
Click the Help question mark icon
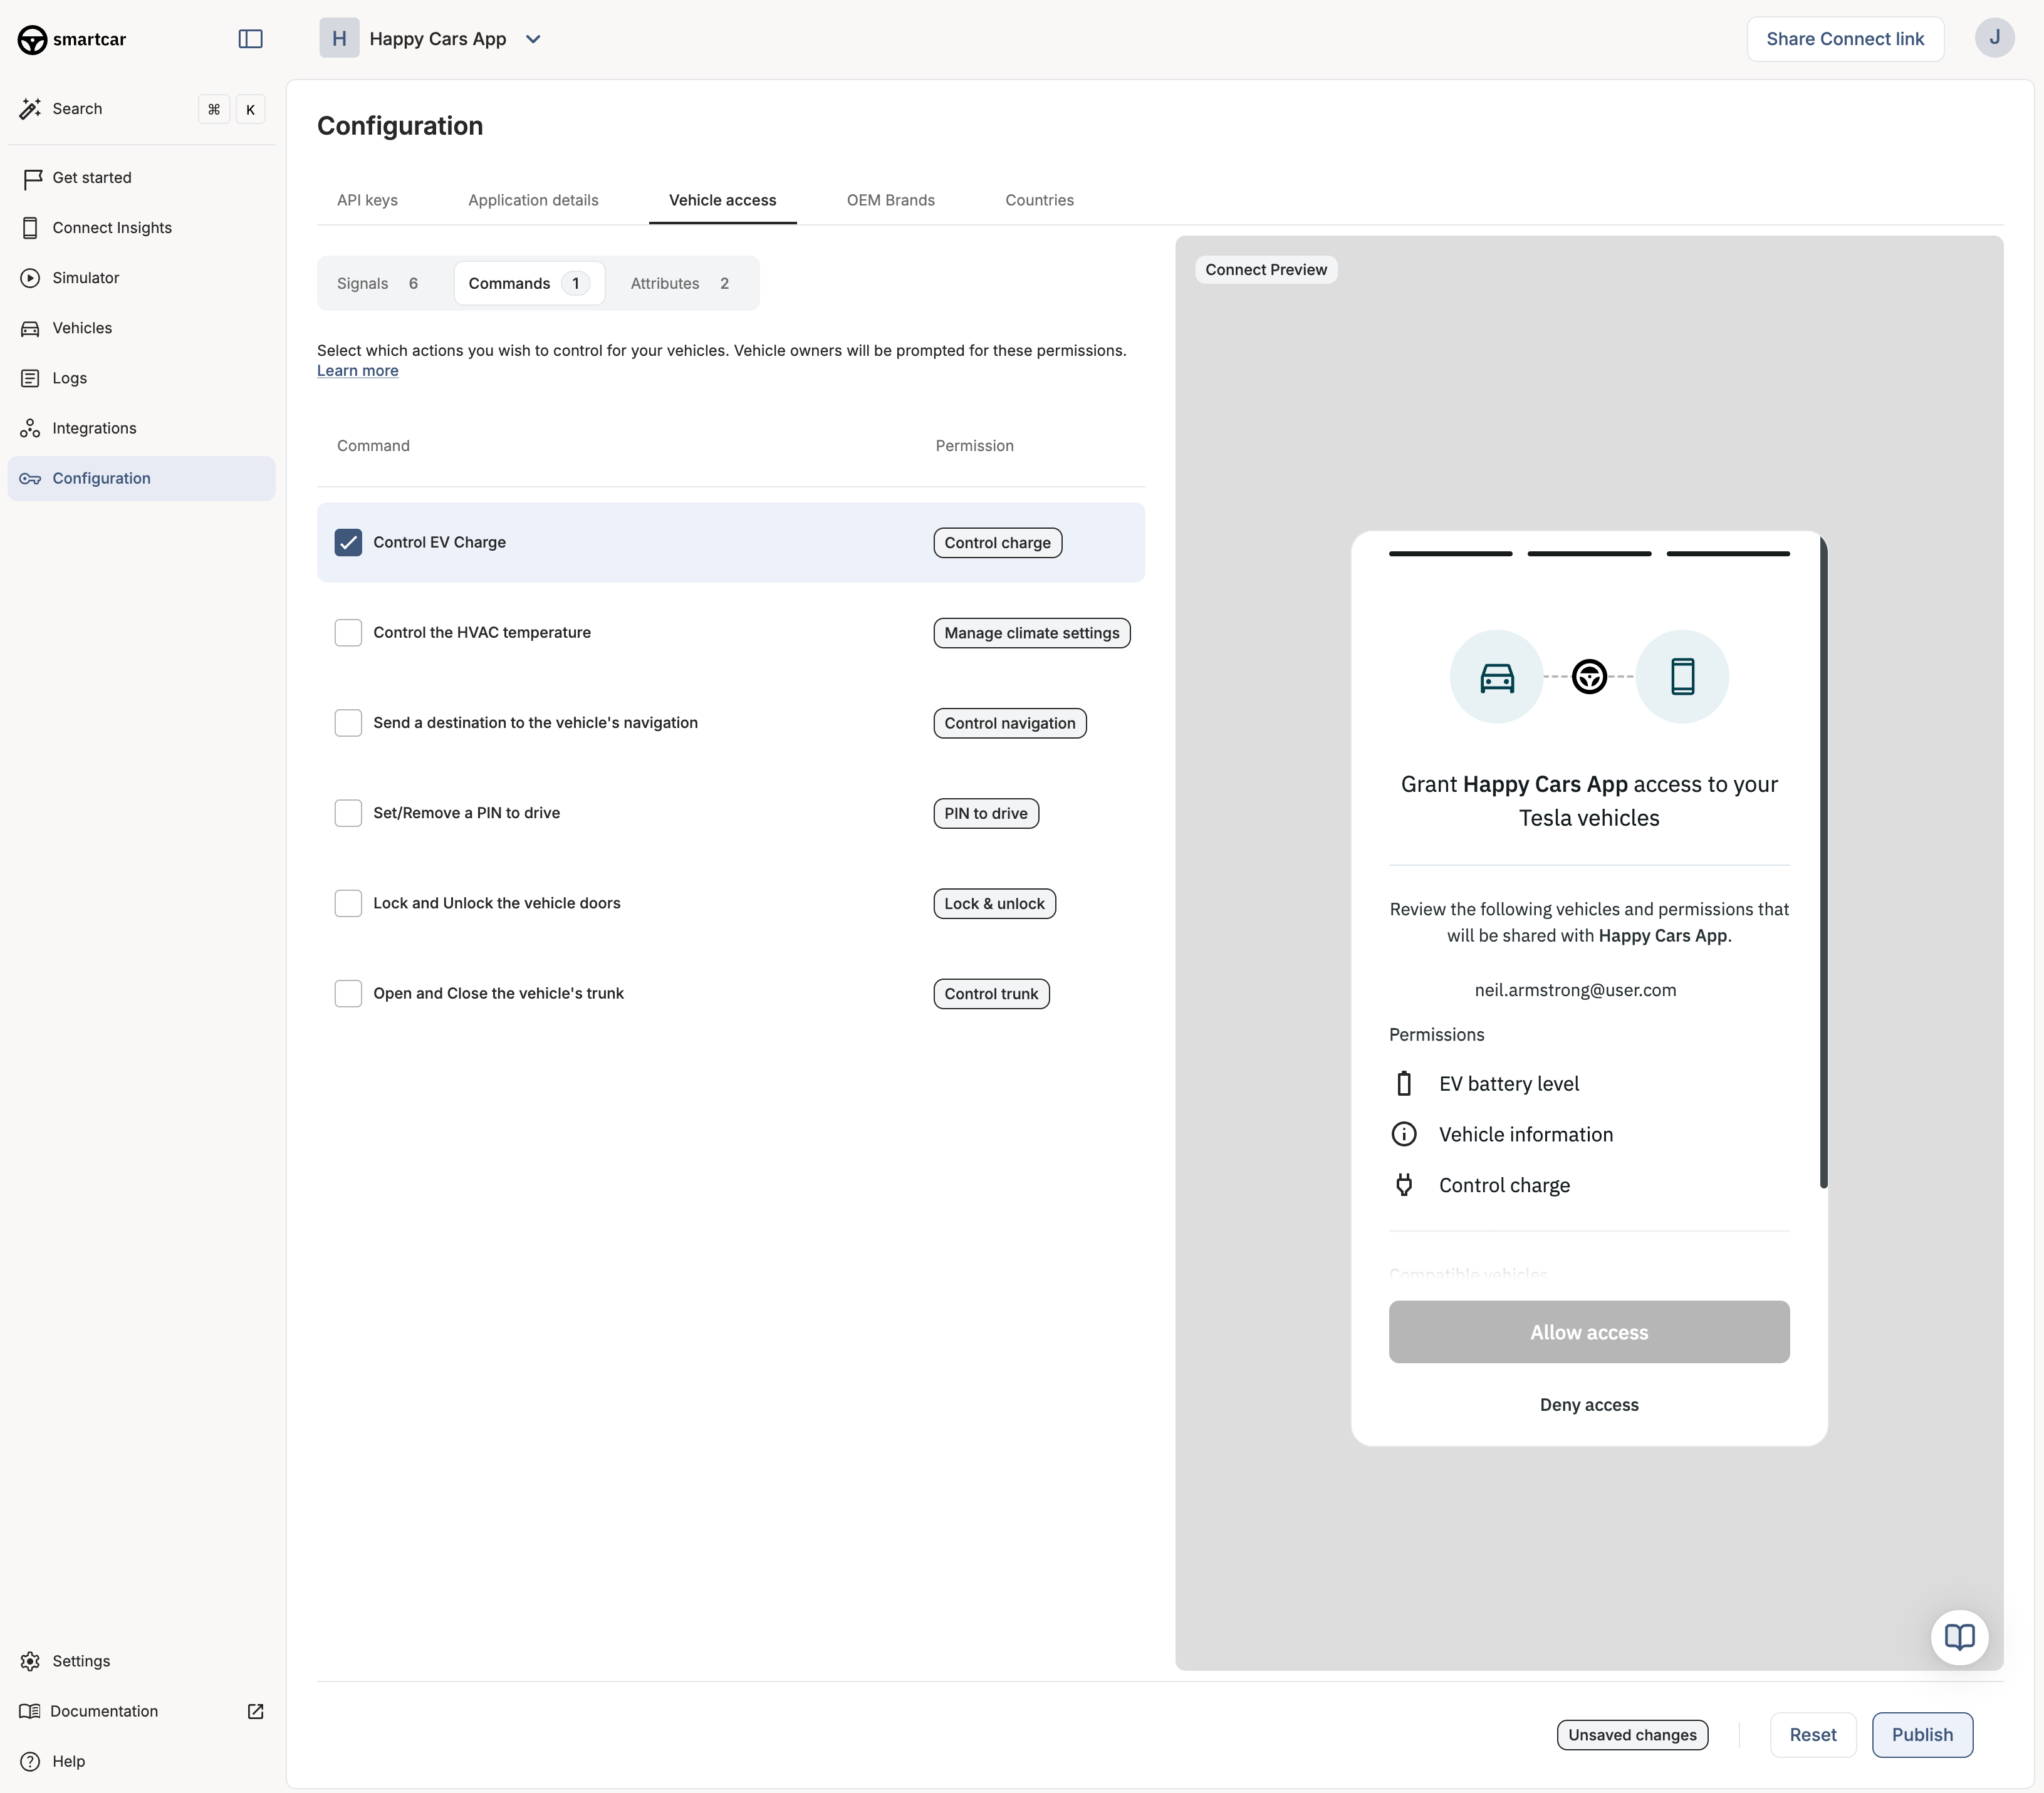[30, 1761]
